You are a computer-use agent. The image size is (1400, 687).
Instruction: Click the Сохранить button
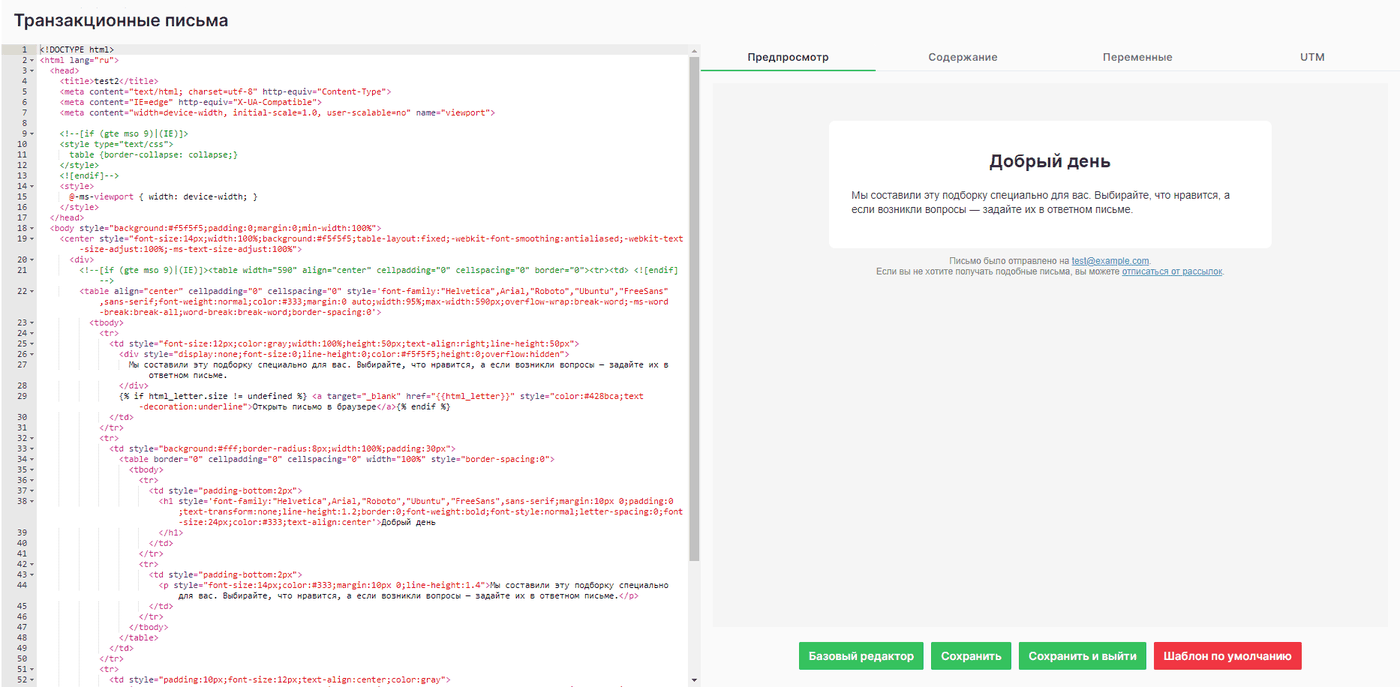click(971, 656)
